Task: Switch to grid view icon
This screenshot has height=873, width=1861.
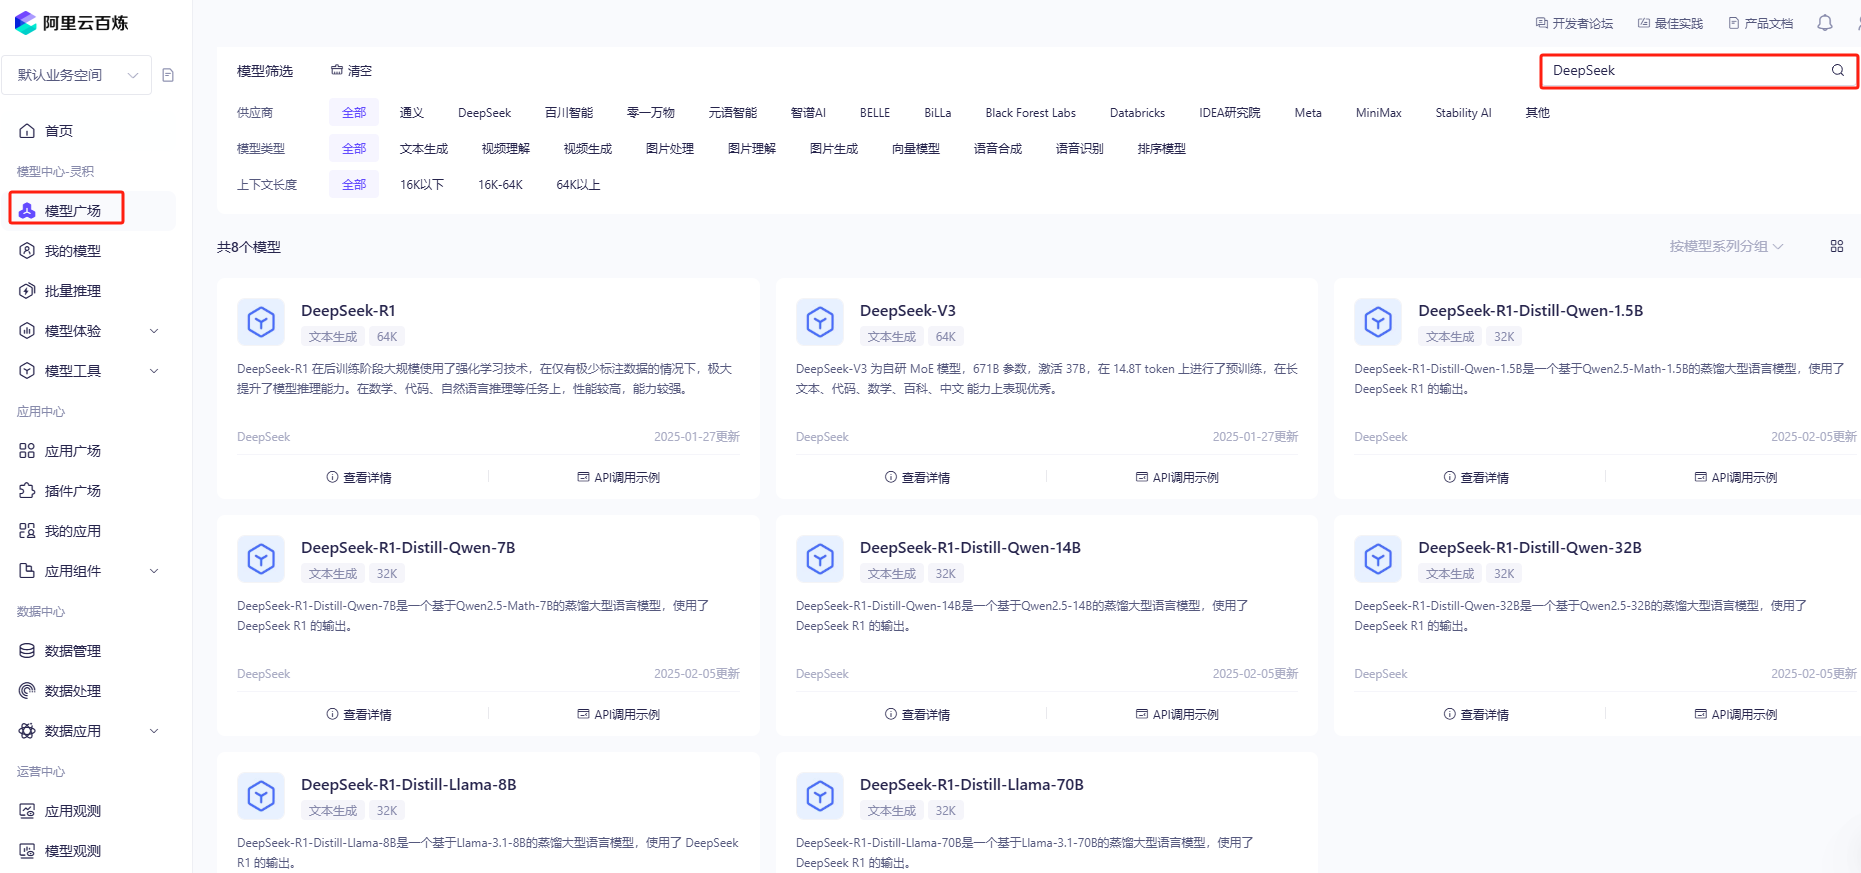Action: pos(1837,246)
